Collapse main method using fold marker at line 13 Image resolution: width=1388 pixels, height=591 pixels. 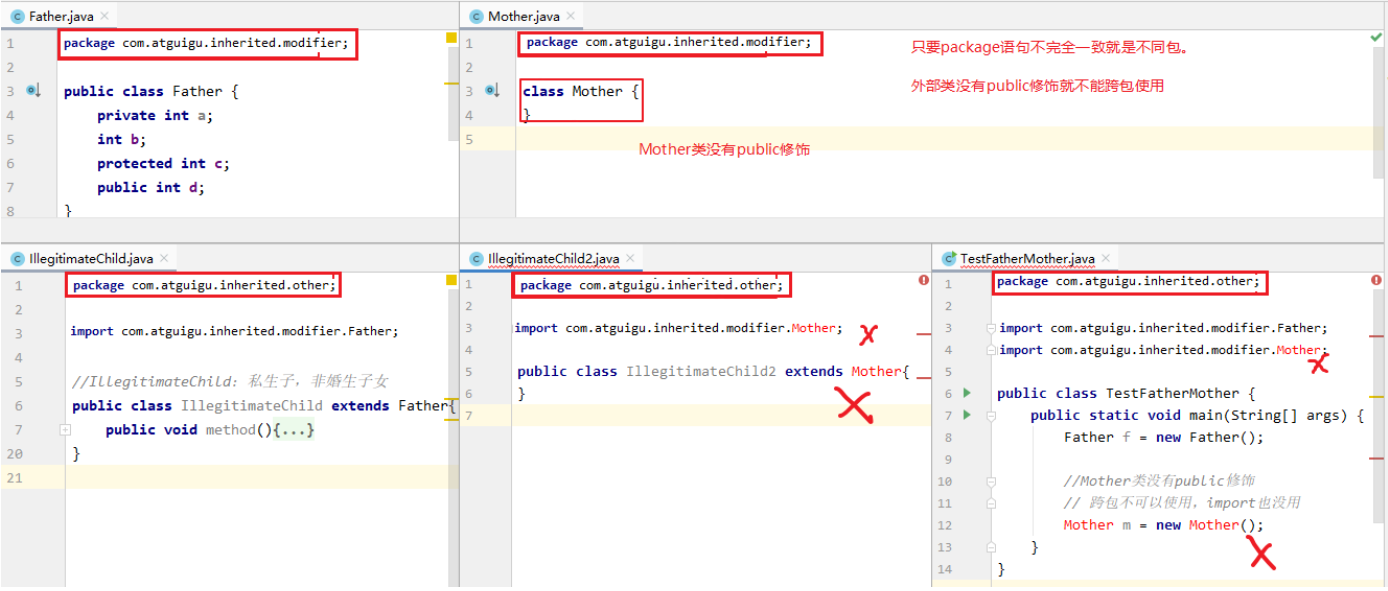coord(992,547)
